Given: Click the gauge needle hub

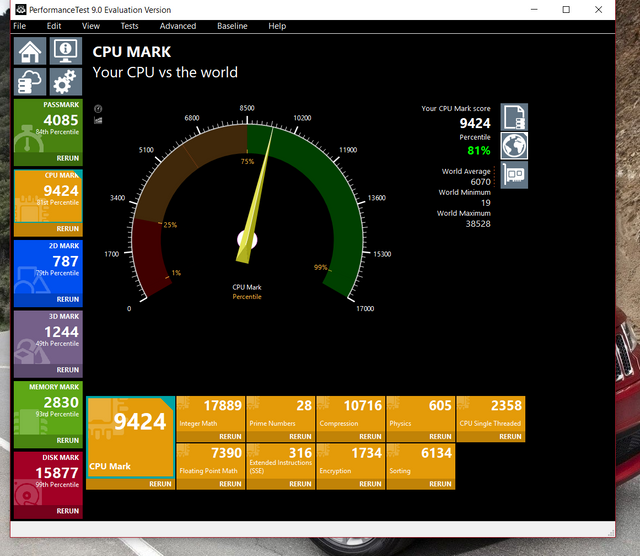Looking at the screenshot, I should click(247, 240).
